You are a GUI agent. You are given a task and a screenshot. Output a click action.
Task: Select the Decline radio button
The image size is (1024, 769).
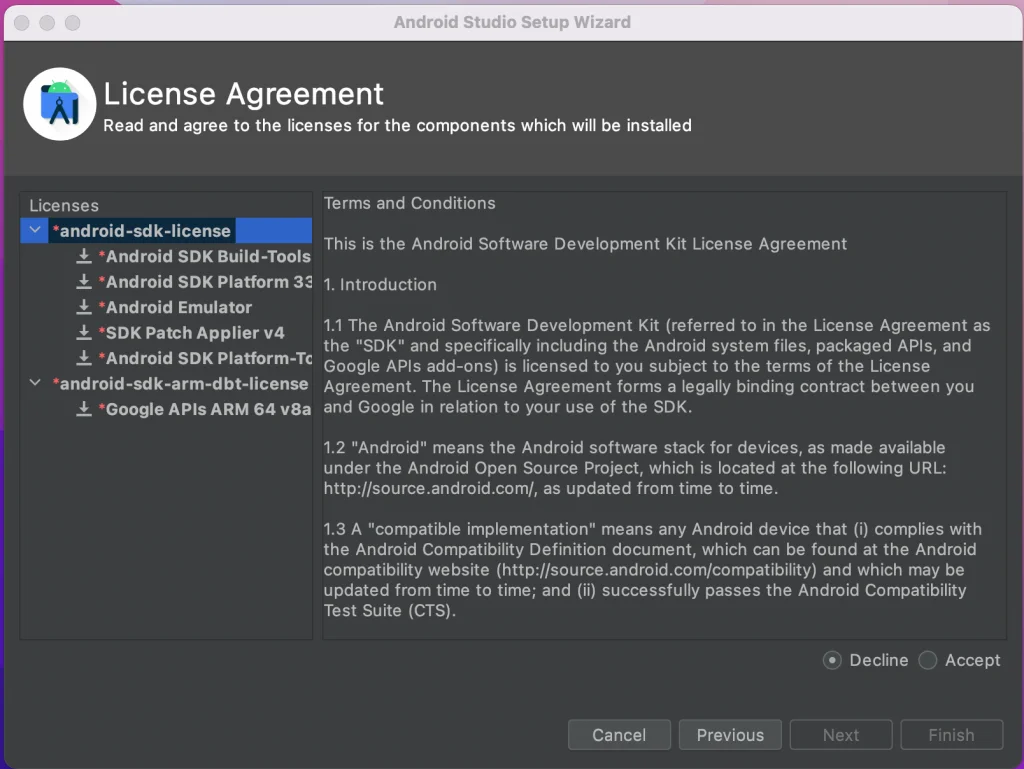point(832,661)
